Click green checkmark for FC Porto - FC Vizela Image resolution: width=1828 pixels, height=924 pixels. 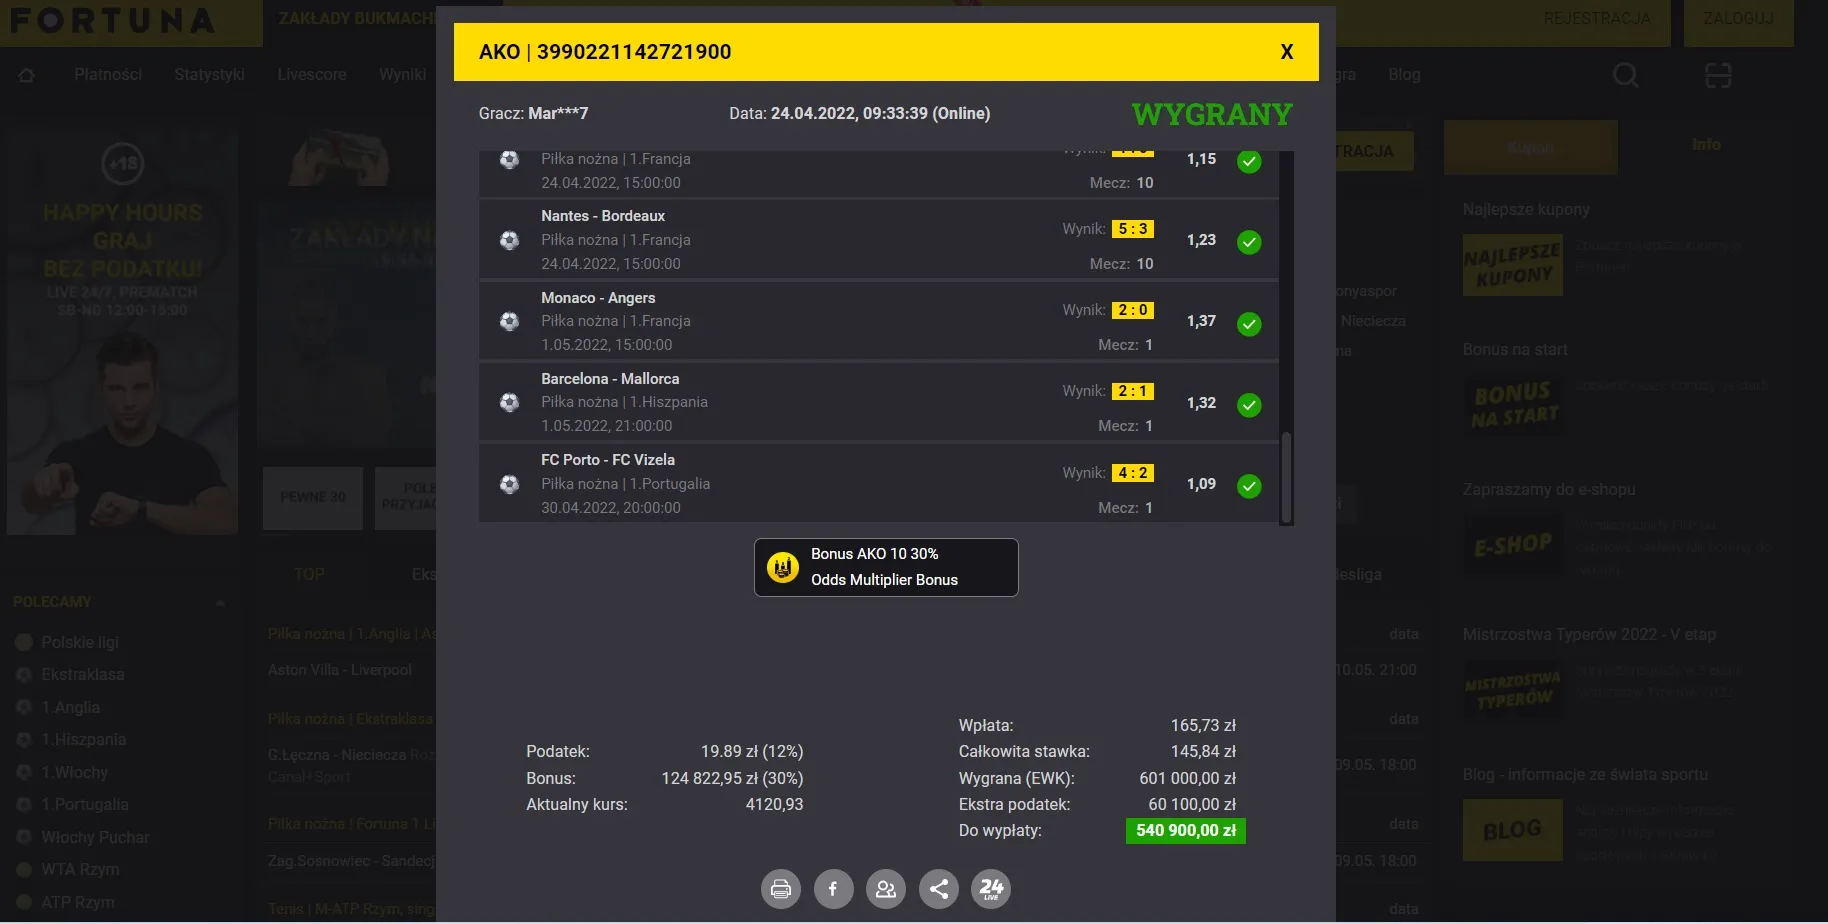point(1249,487)
